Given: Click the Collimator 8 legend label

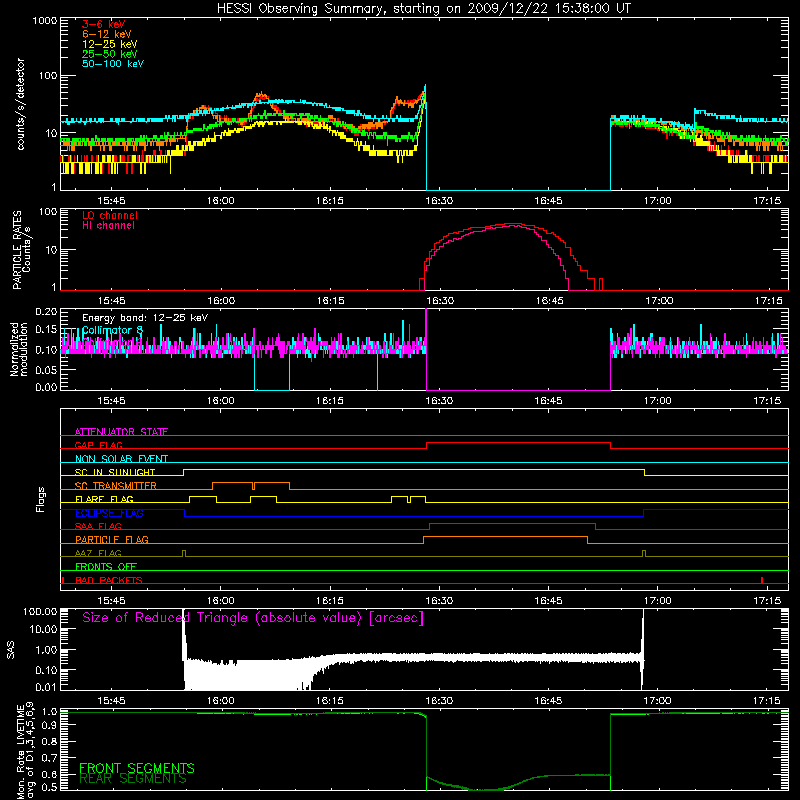Looking at the screenshot, I should [112, 330].
